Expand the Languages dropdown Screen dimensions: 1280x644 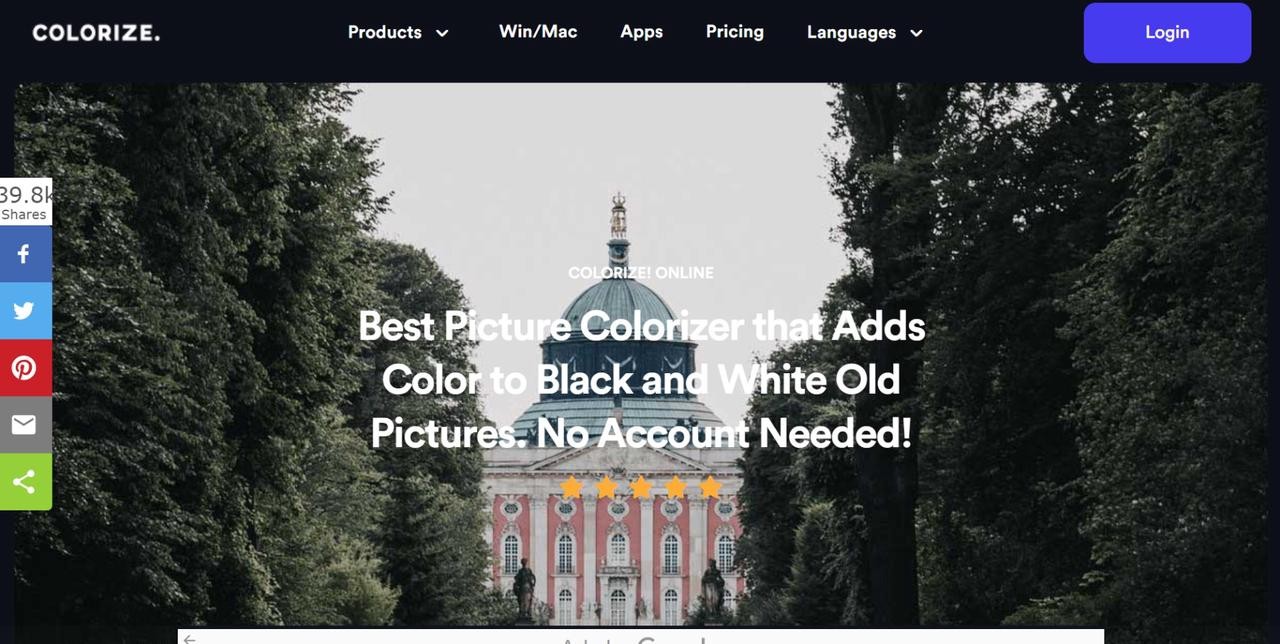(x=864, y=32)
